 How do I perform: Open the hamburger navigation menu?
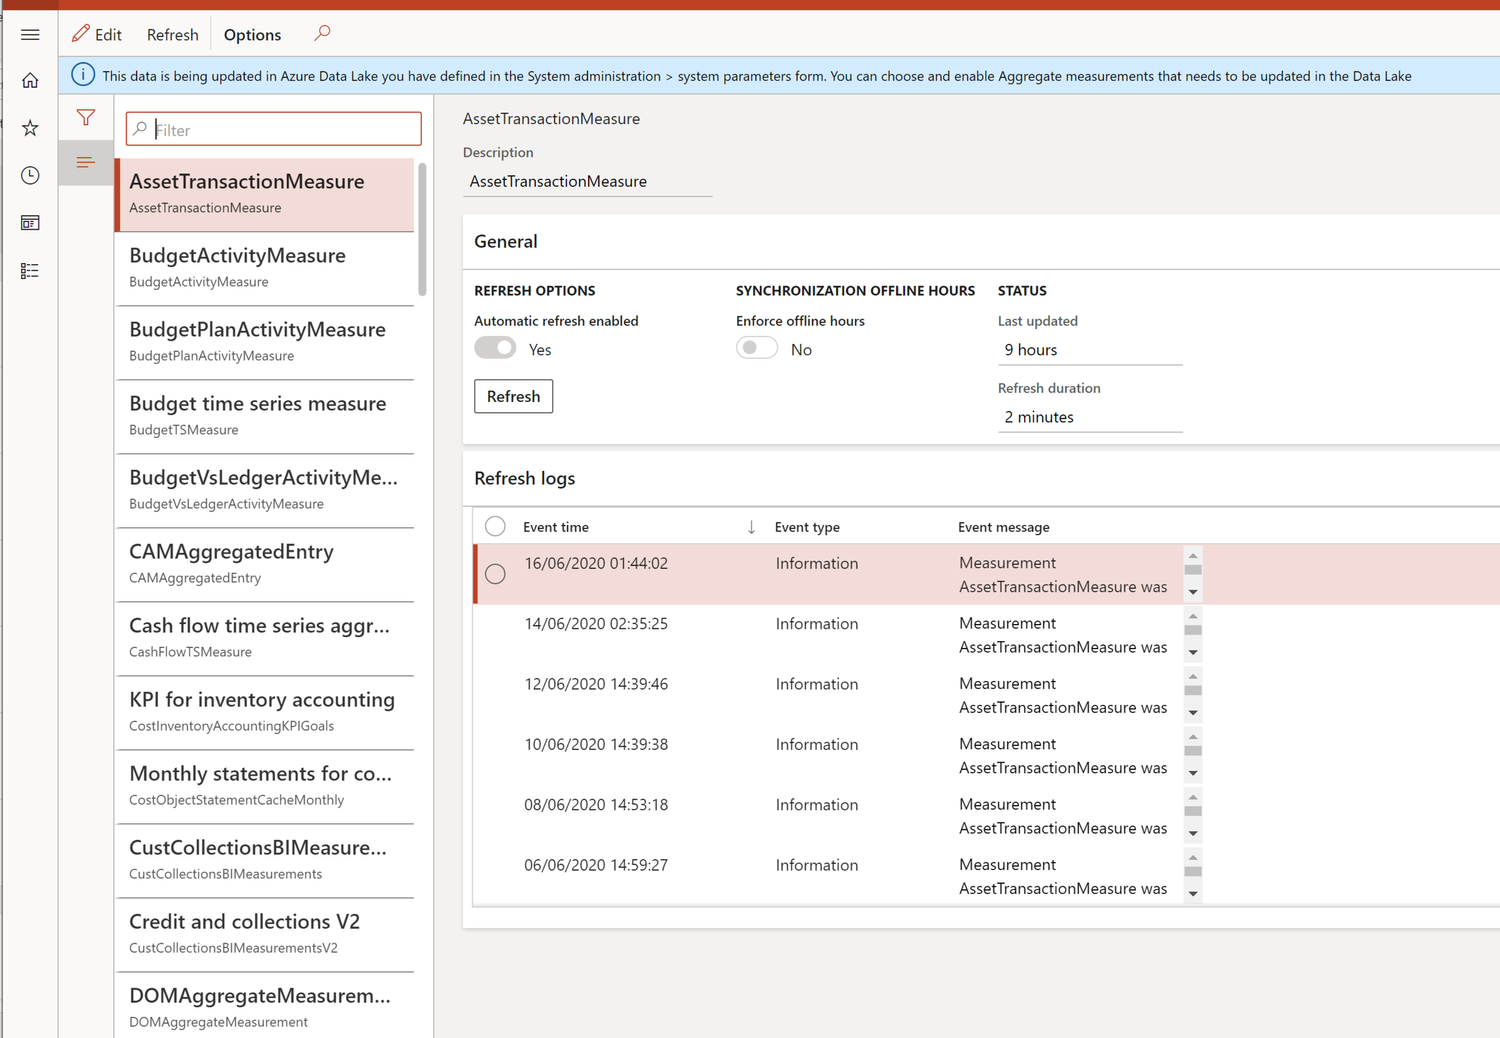coord(30,33)
